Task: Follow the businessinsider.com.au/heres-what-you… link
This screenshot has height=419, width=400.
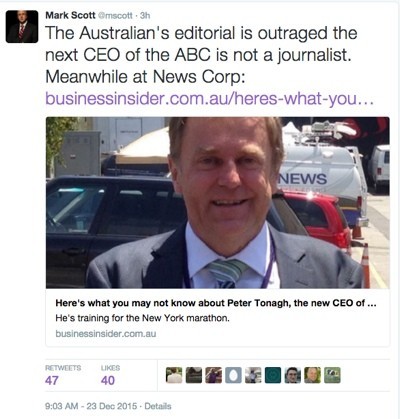Action: tap(210, 99)
